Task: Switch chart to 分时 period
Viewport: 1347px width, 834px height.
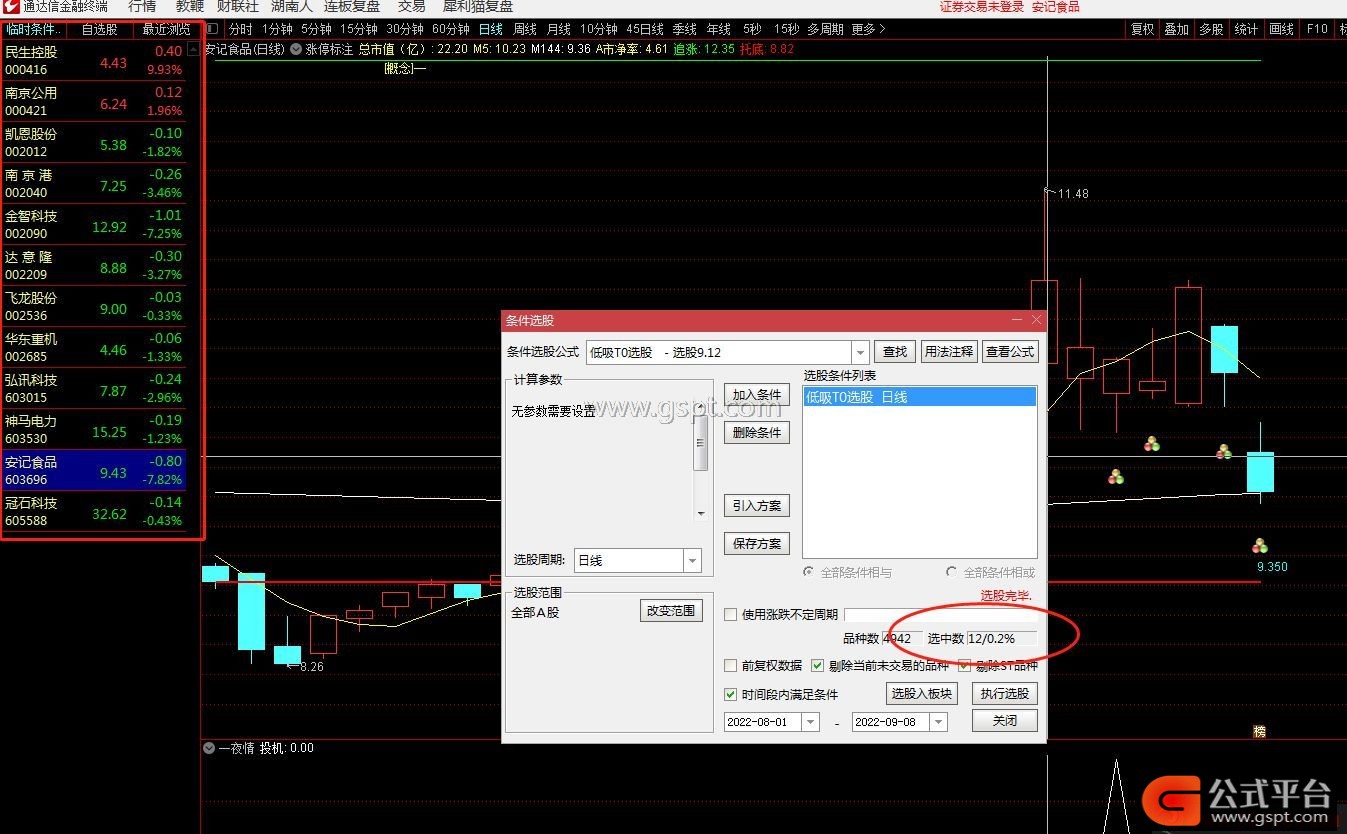Action: point(241,29)
